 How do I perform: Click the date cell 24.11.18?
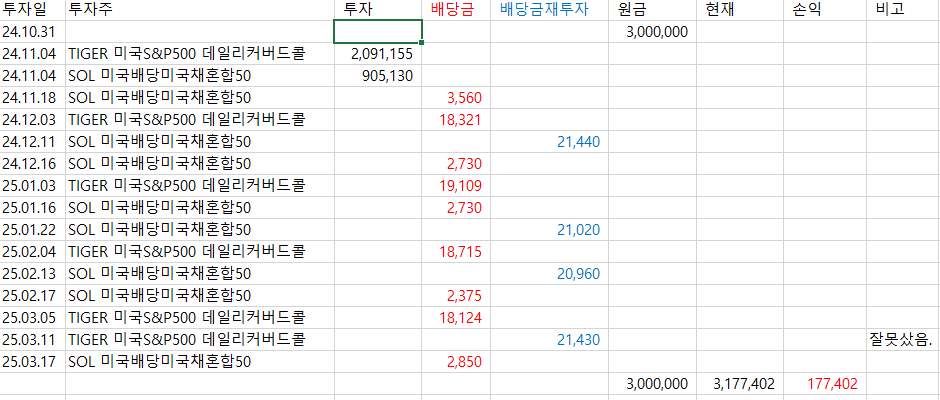click(32, 98)
